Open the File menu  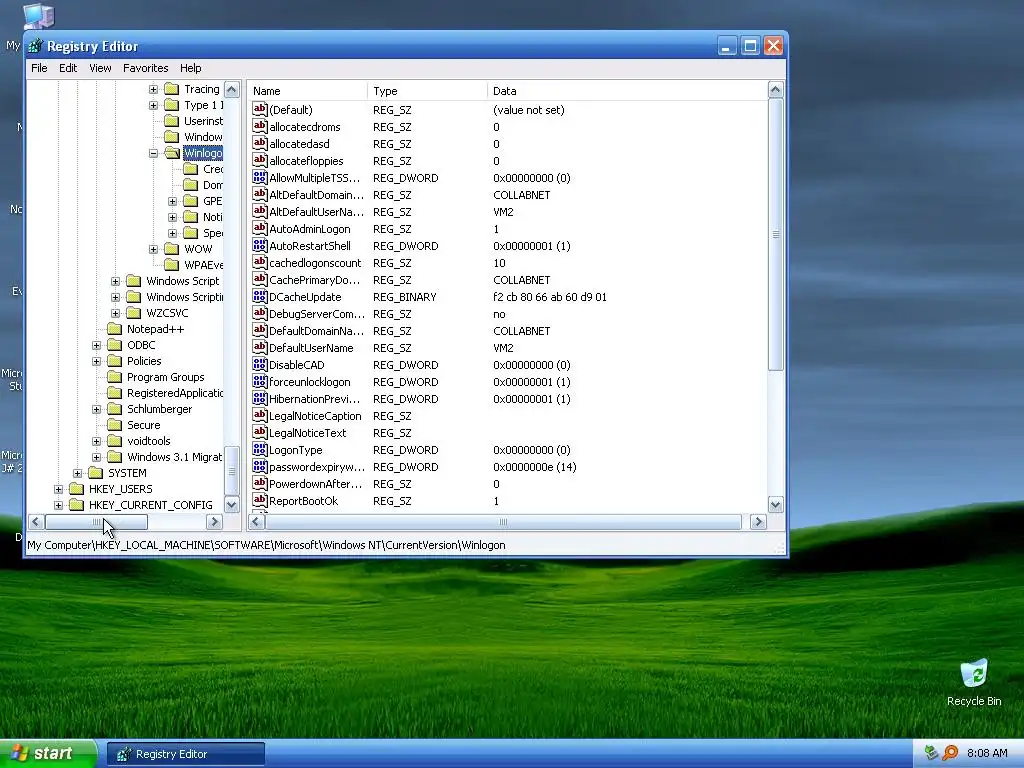click(x=39, y=68)
